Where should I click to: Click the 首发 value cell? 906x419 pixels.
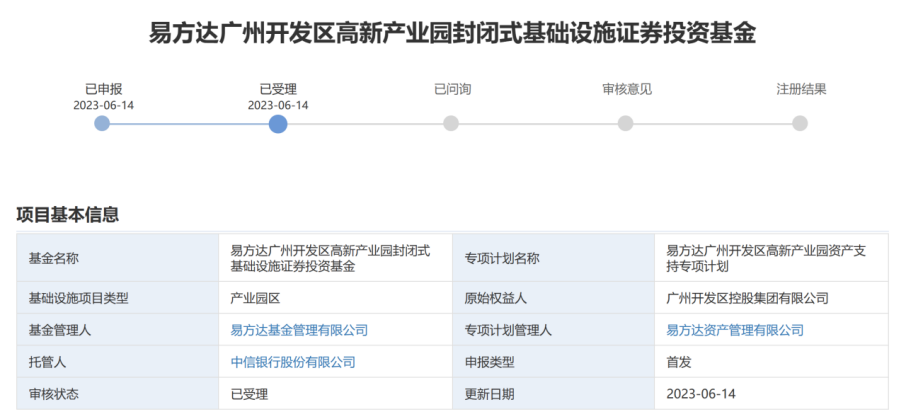click(771, 362)
